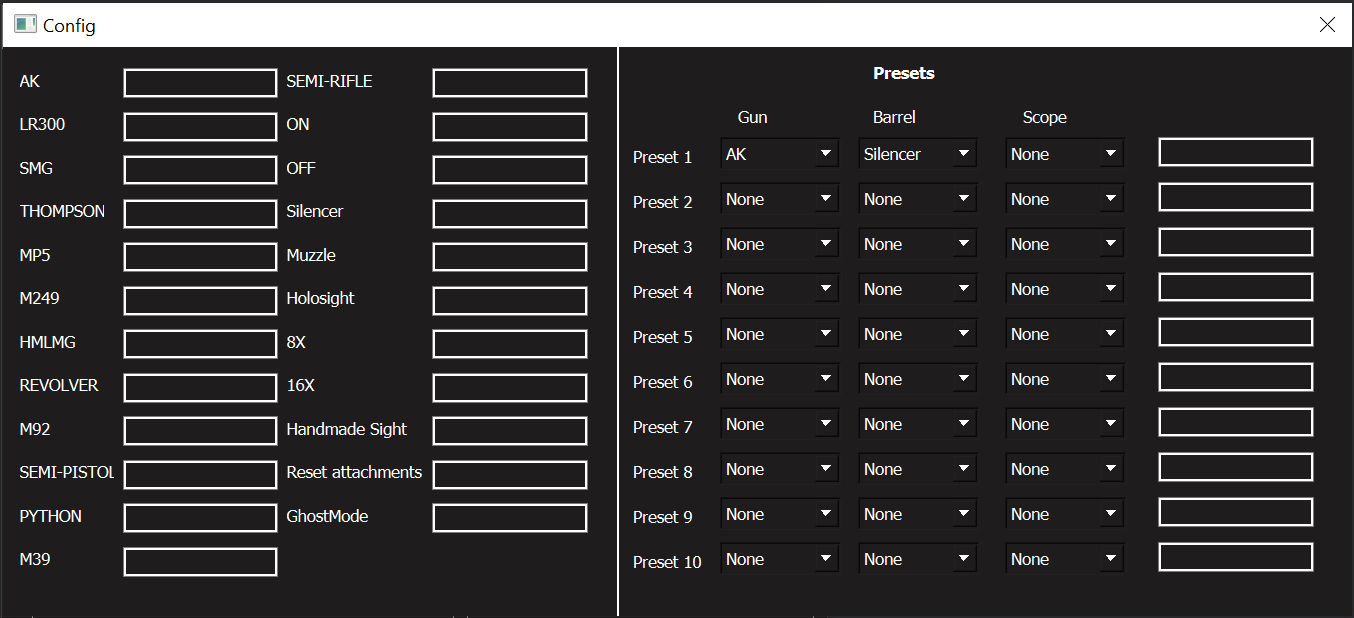Open the Scope dropdown for Preset 9
The height and width of the screenshot is (618, 1354).
(1064, 513)
